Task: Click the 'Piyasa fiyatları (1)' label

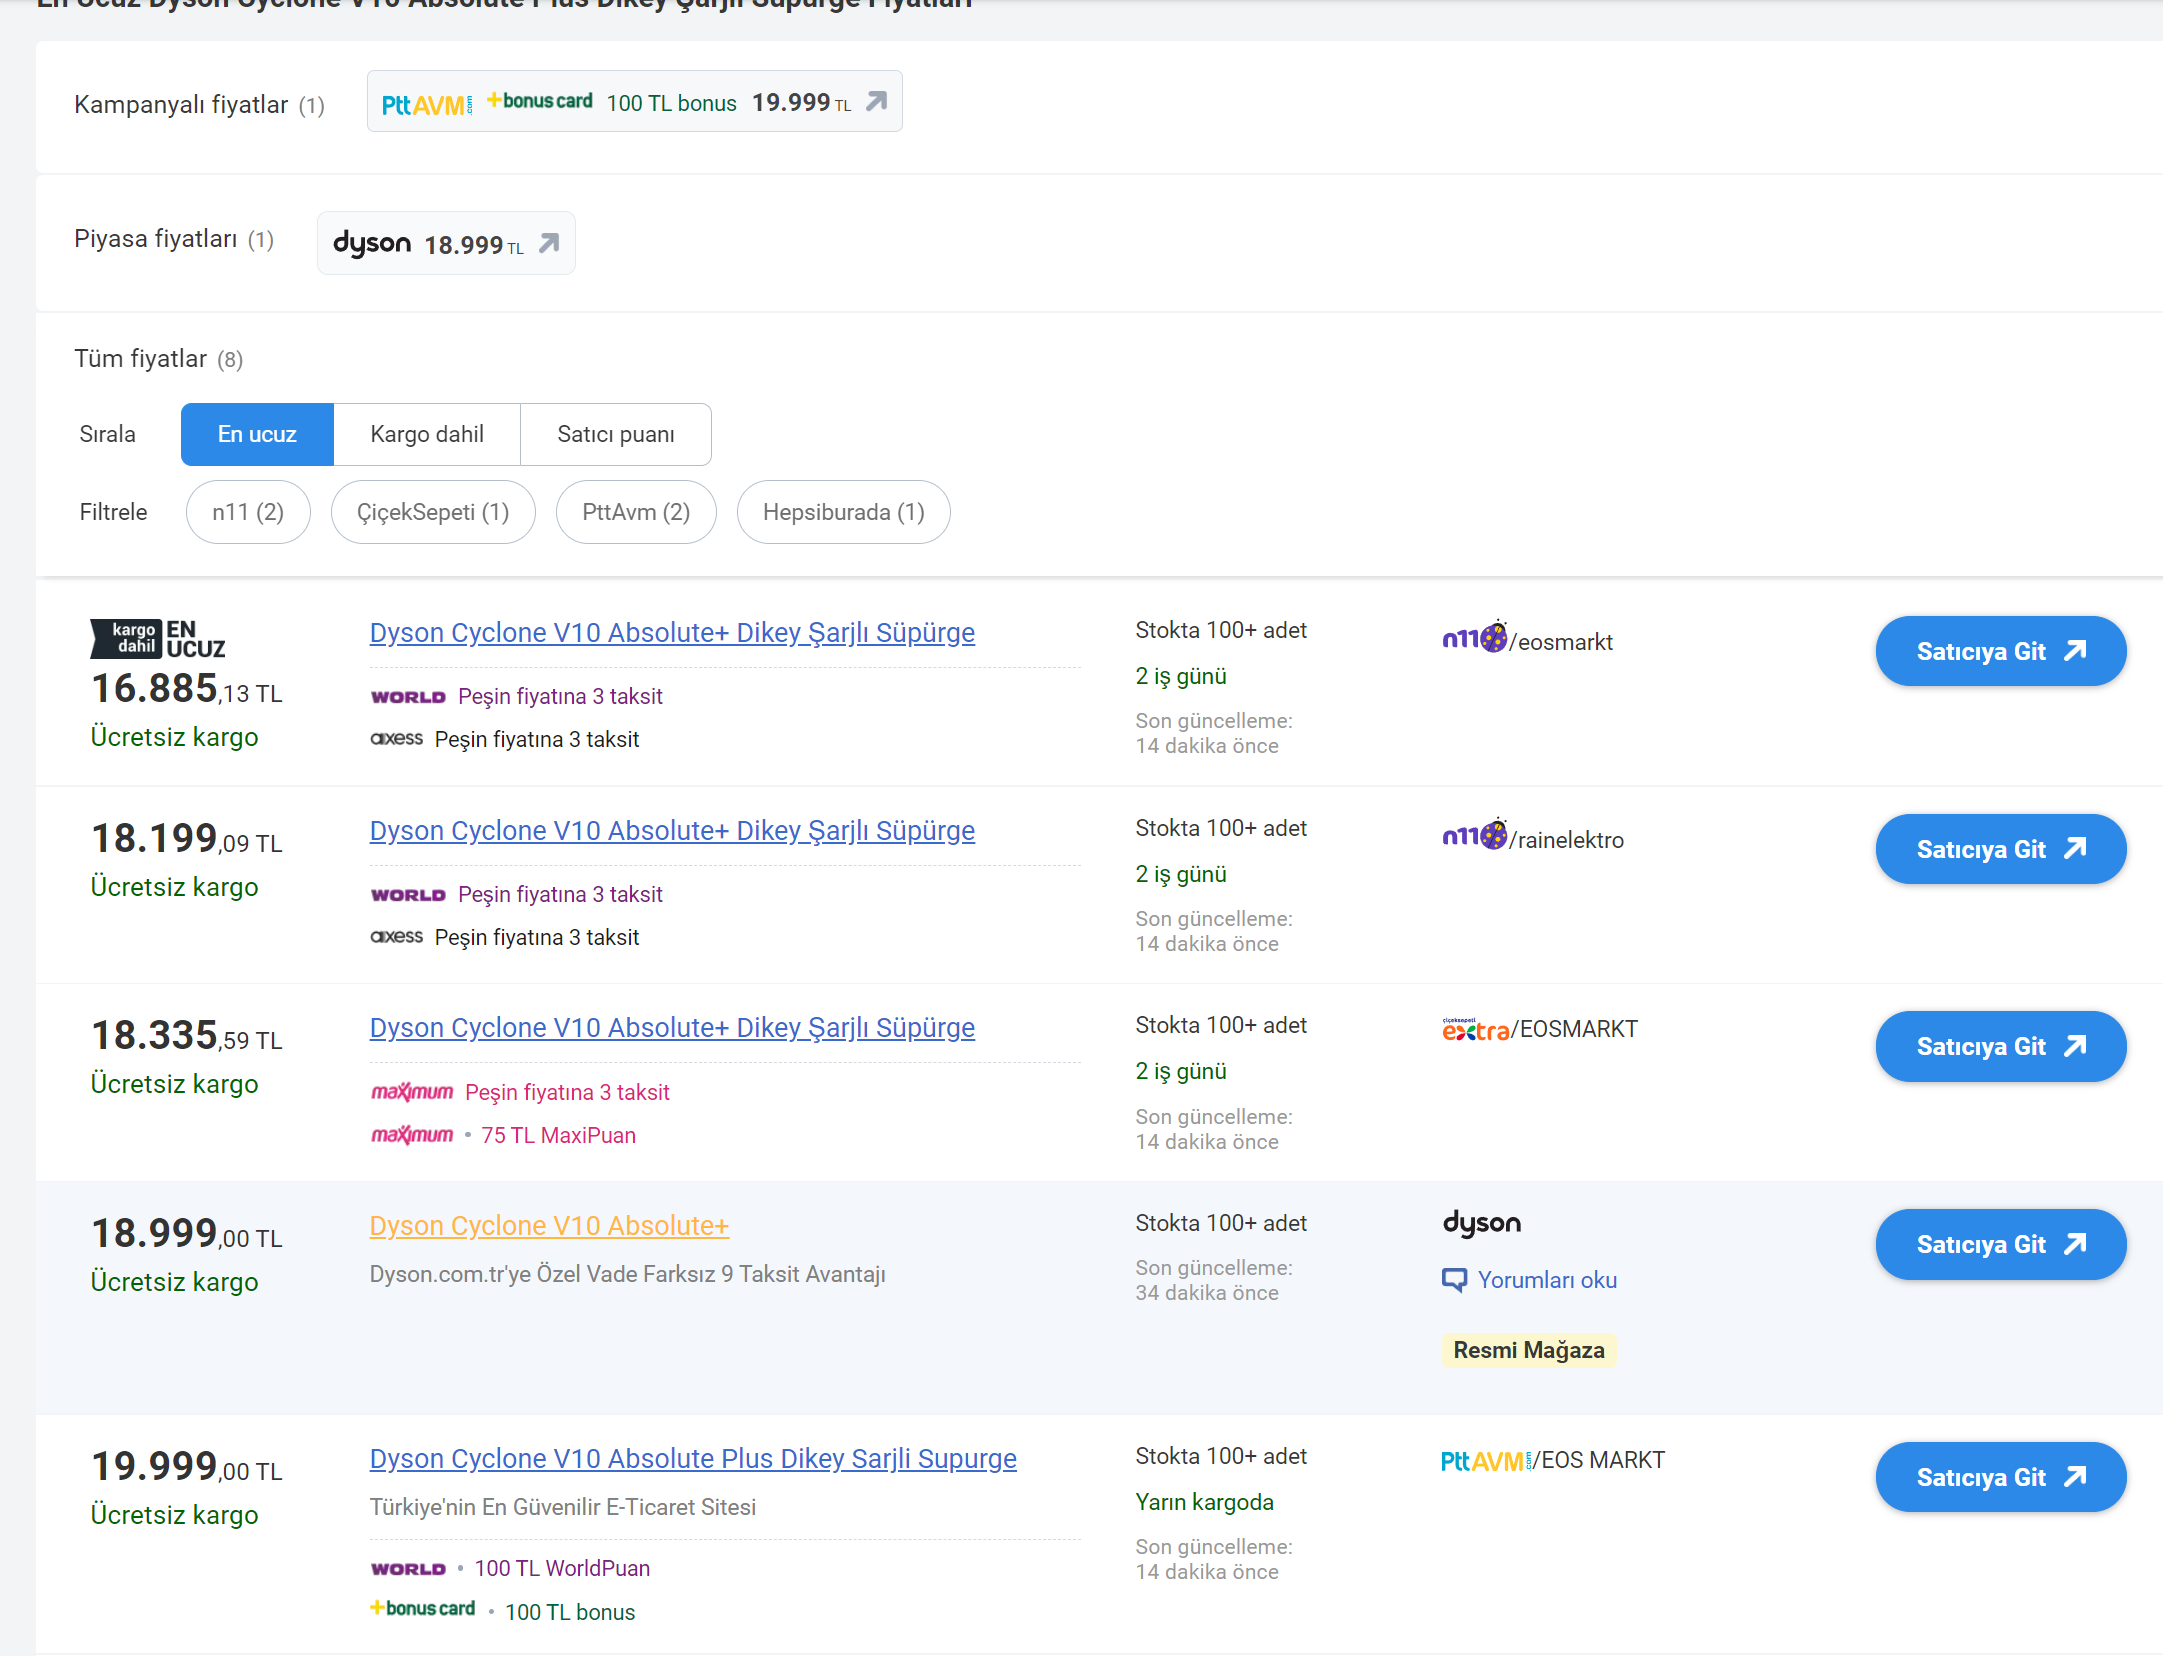Action: (x=174, y=239)
